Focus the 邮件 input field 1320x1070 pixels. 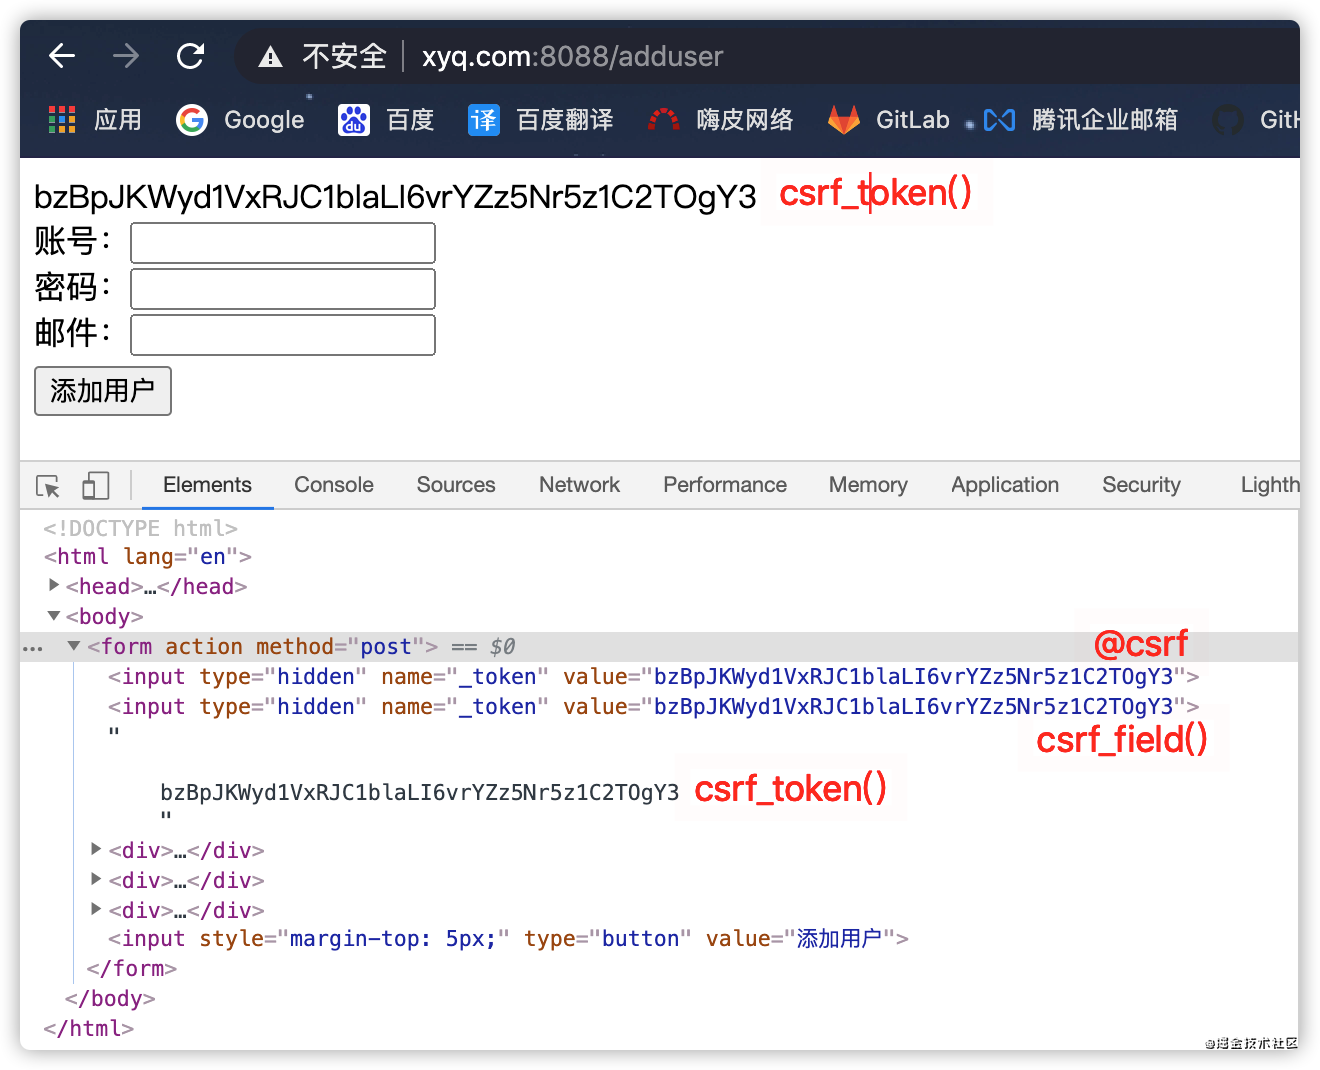(x=283, y=335)
